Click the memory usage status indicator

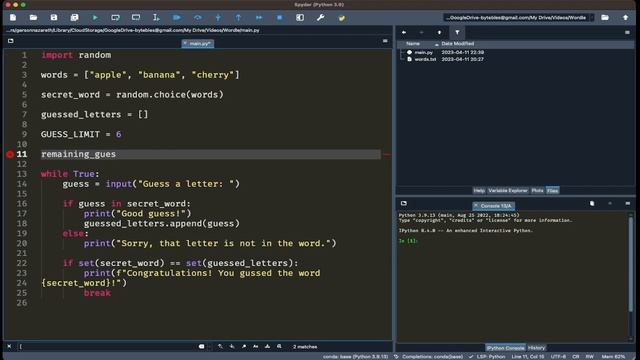pyautogui.click(x=613, y=357)
